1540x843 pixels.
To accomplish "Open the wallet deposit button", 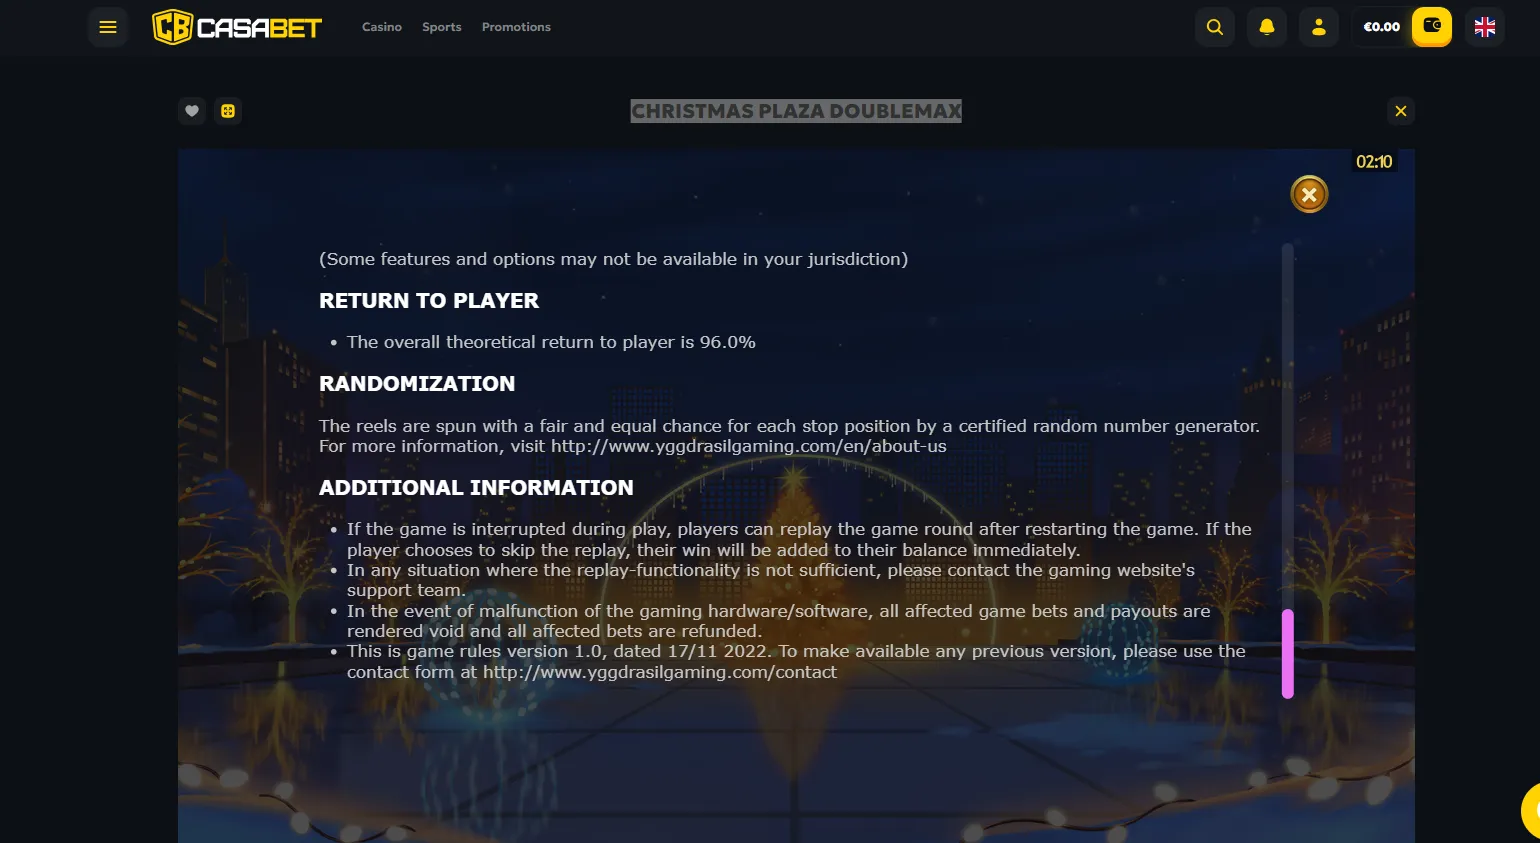I will coord(1432,27).
